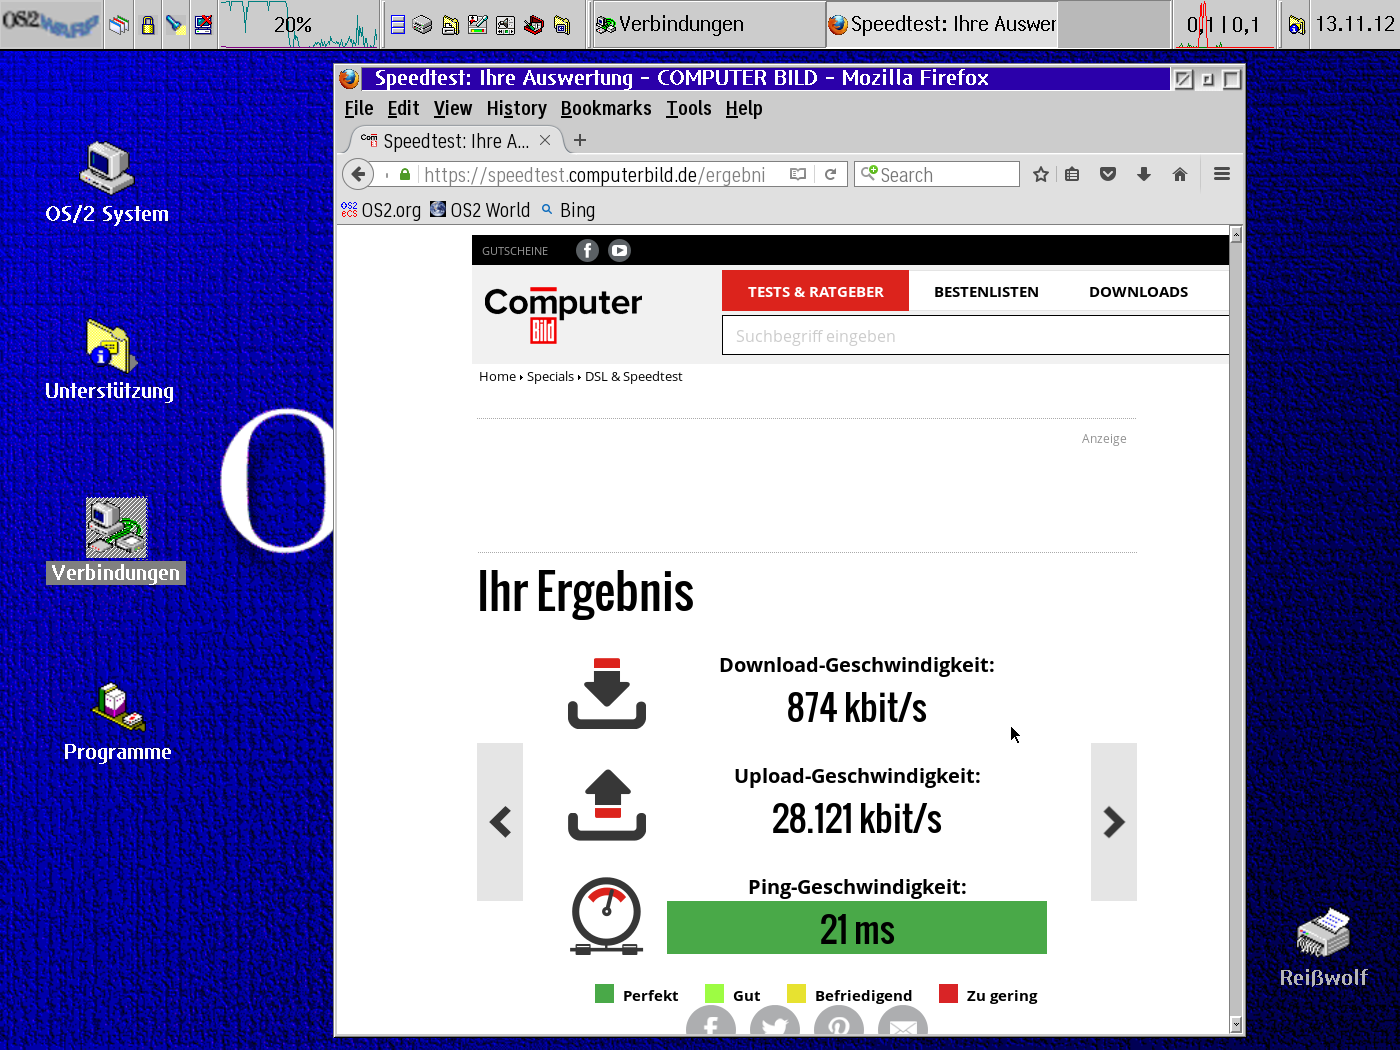The image size is (1400, 1050).
Task: Click the Home breadcrumb link
Action: pos(497,376)
